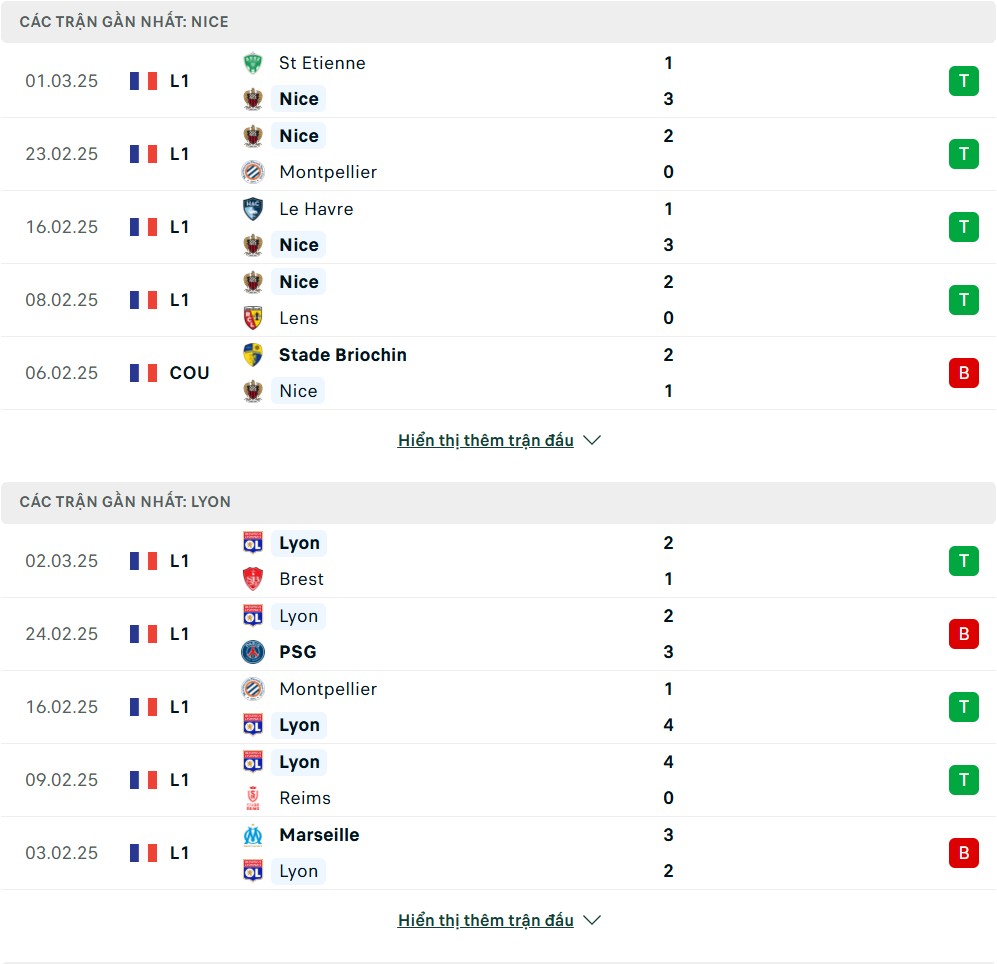Click the green T badge for Lyon vs Brest
Screen dimensions: 997x964
(963, 561)
